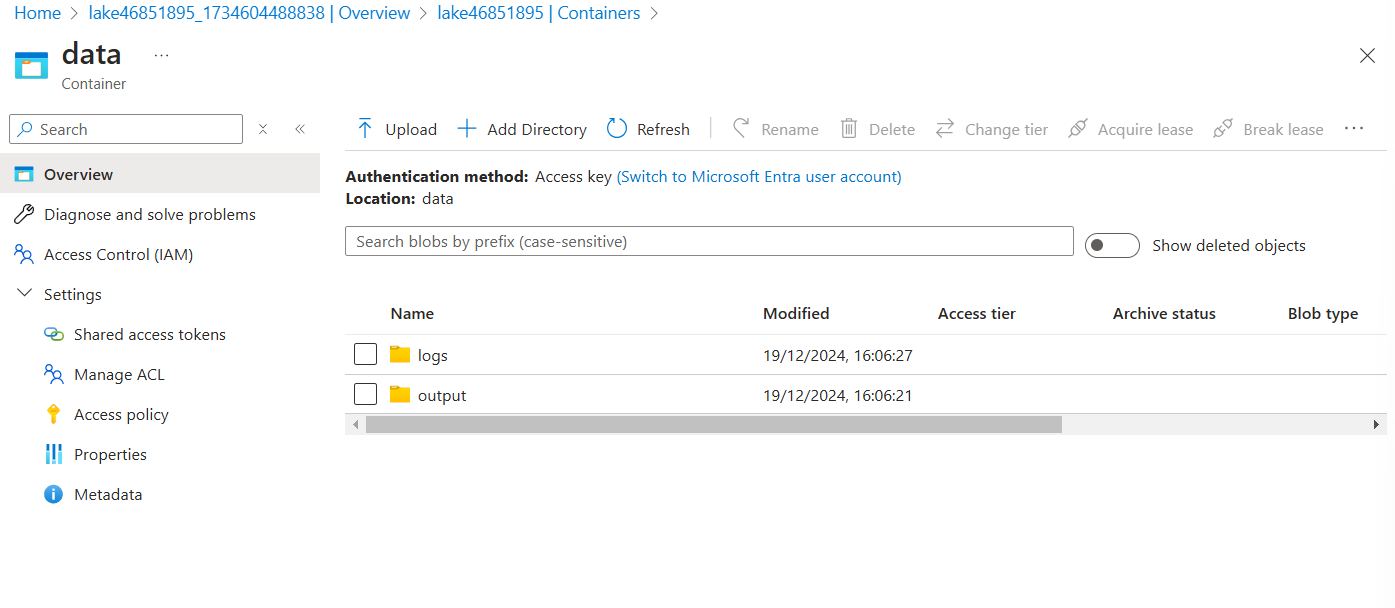Open Access policy with key icon

(x=121, y=415)
